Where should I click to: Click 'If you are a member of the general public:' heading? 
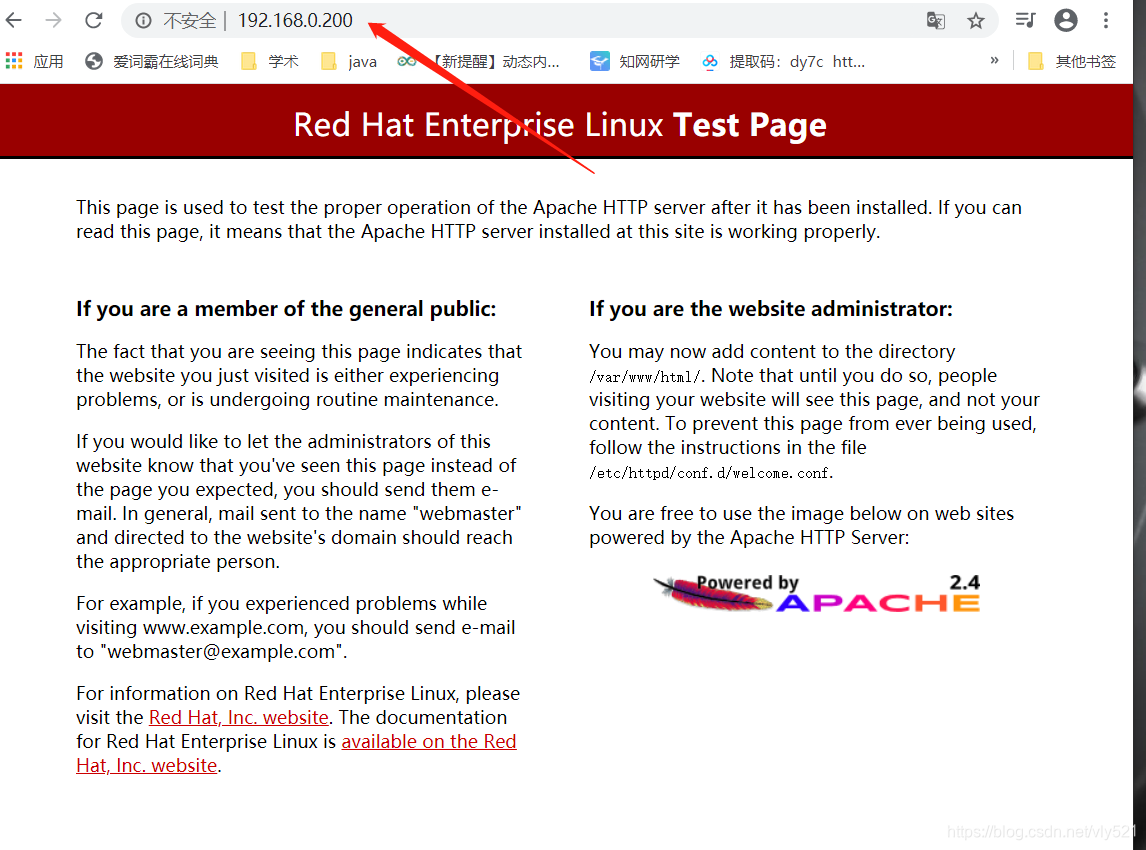pos(286,309)
